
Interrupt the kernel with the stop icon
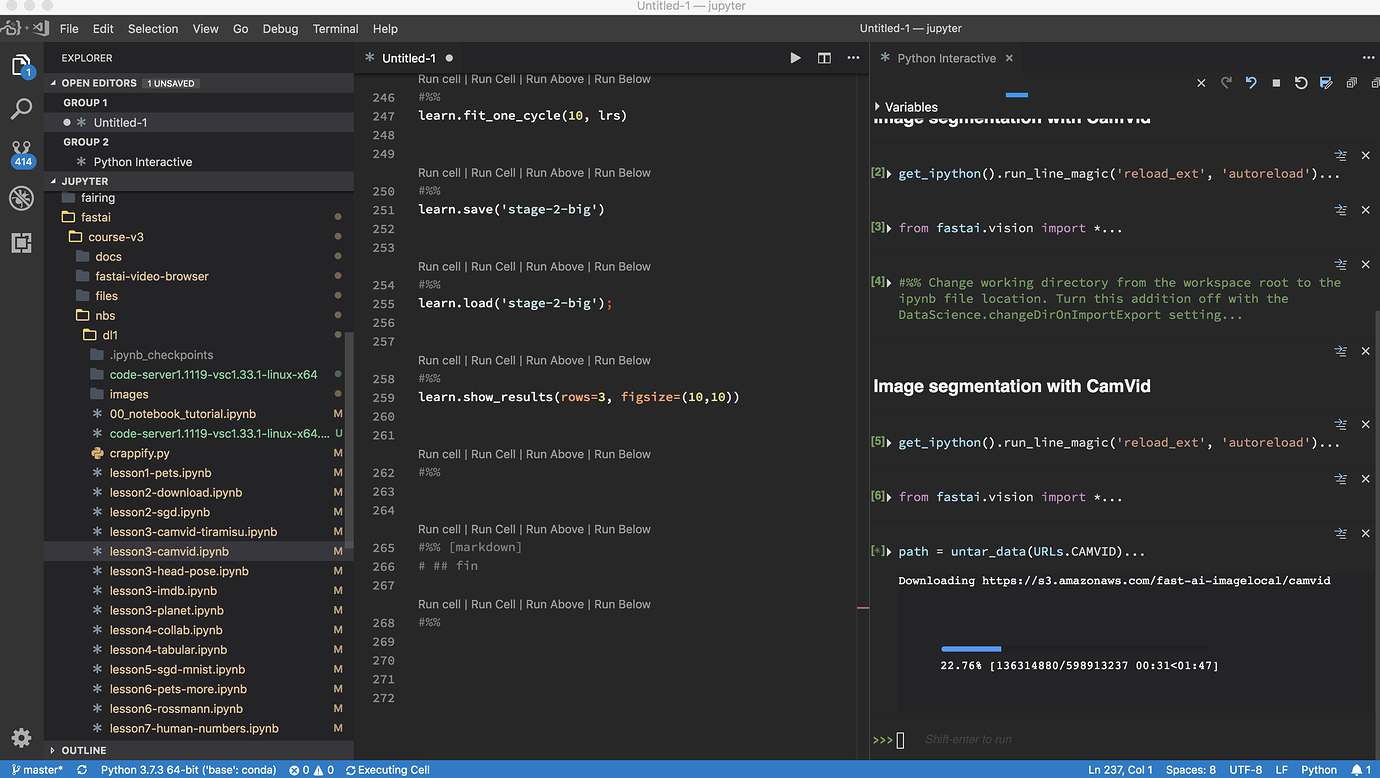click(1276, 83)
